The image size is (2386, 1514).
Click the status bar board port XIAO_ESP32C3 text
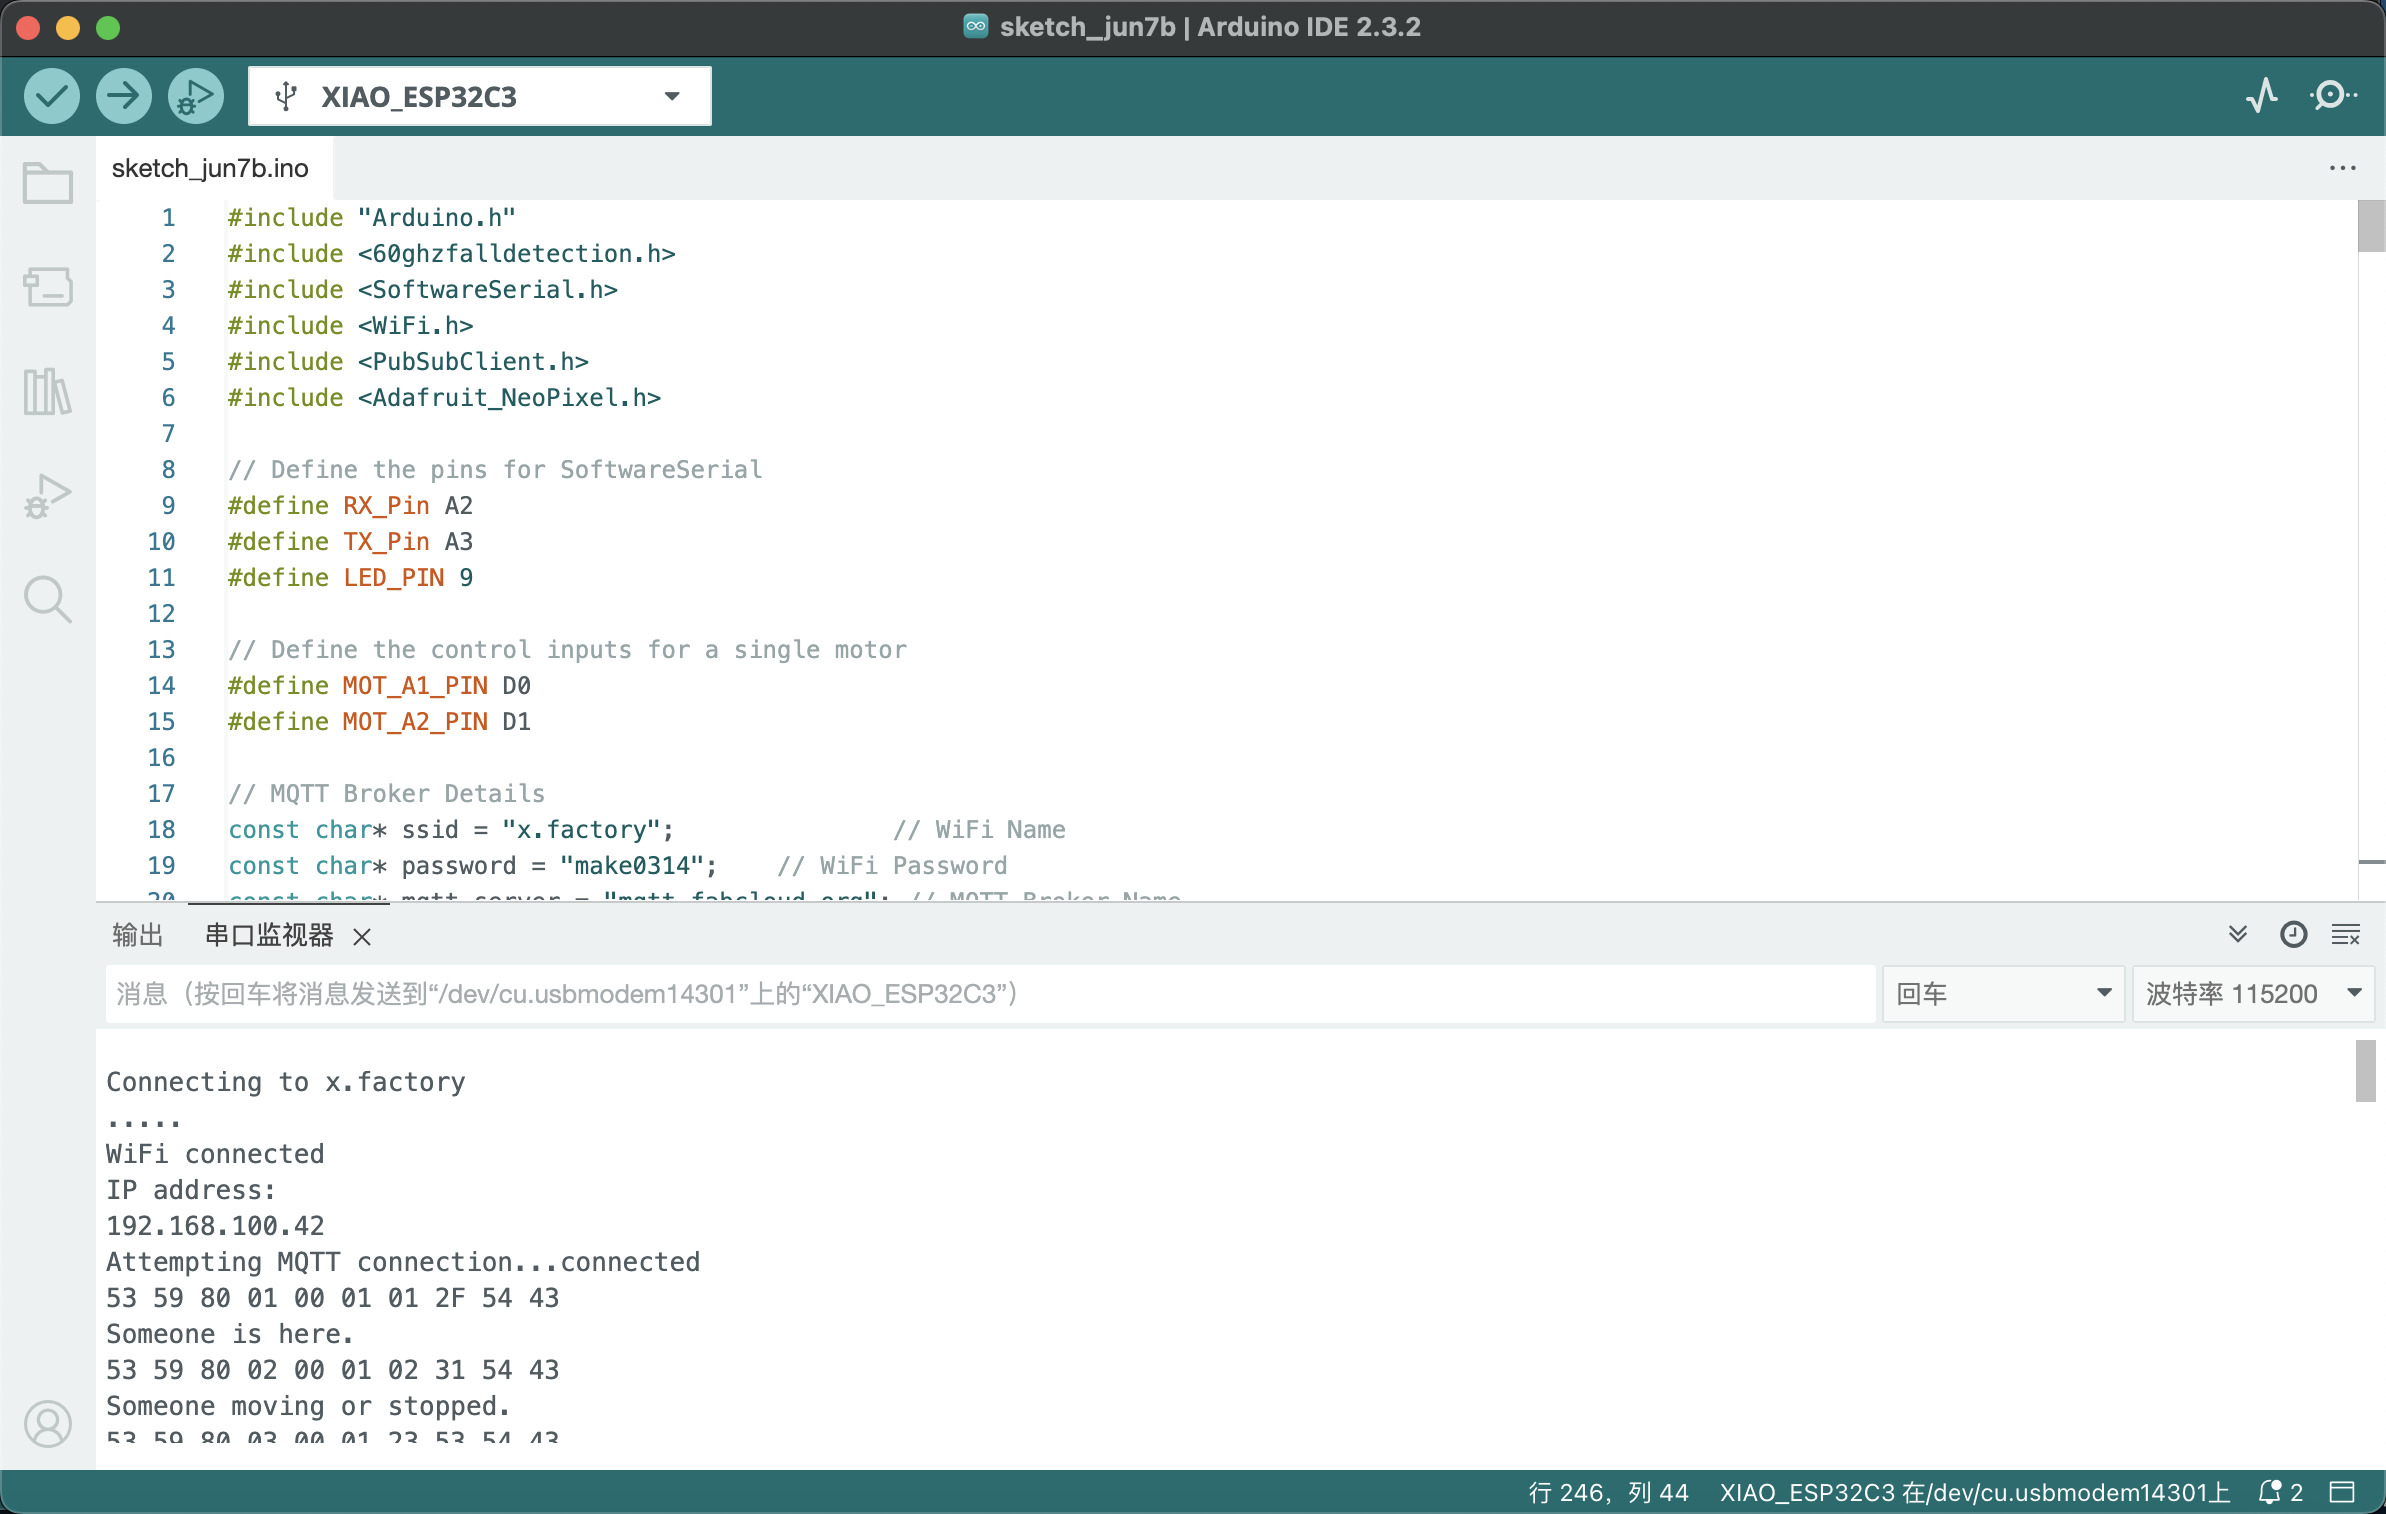1974,1492
